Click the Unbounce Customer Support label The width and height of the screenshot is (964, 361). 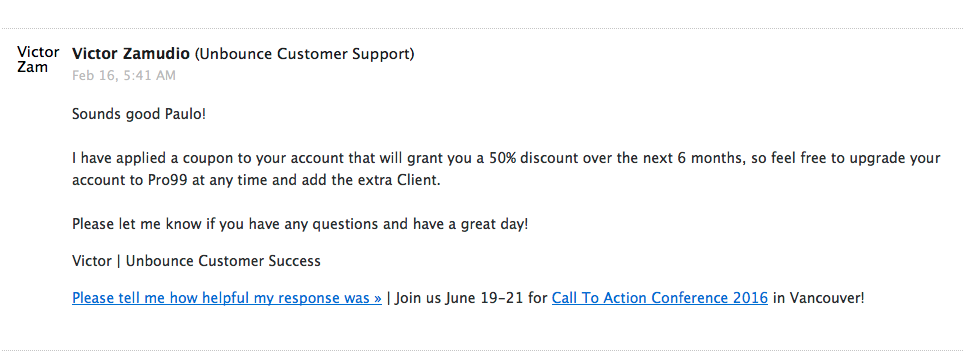tap(305, 54)
